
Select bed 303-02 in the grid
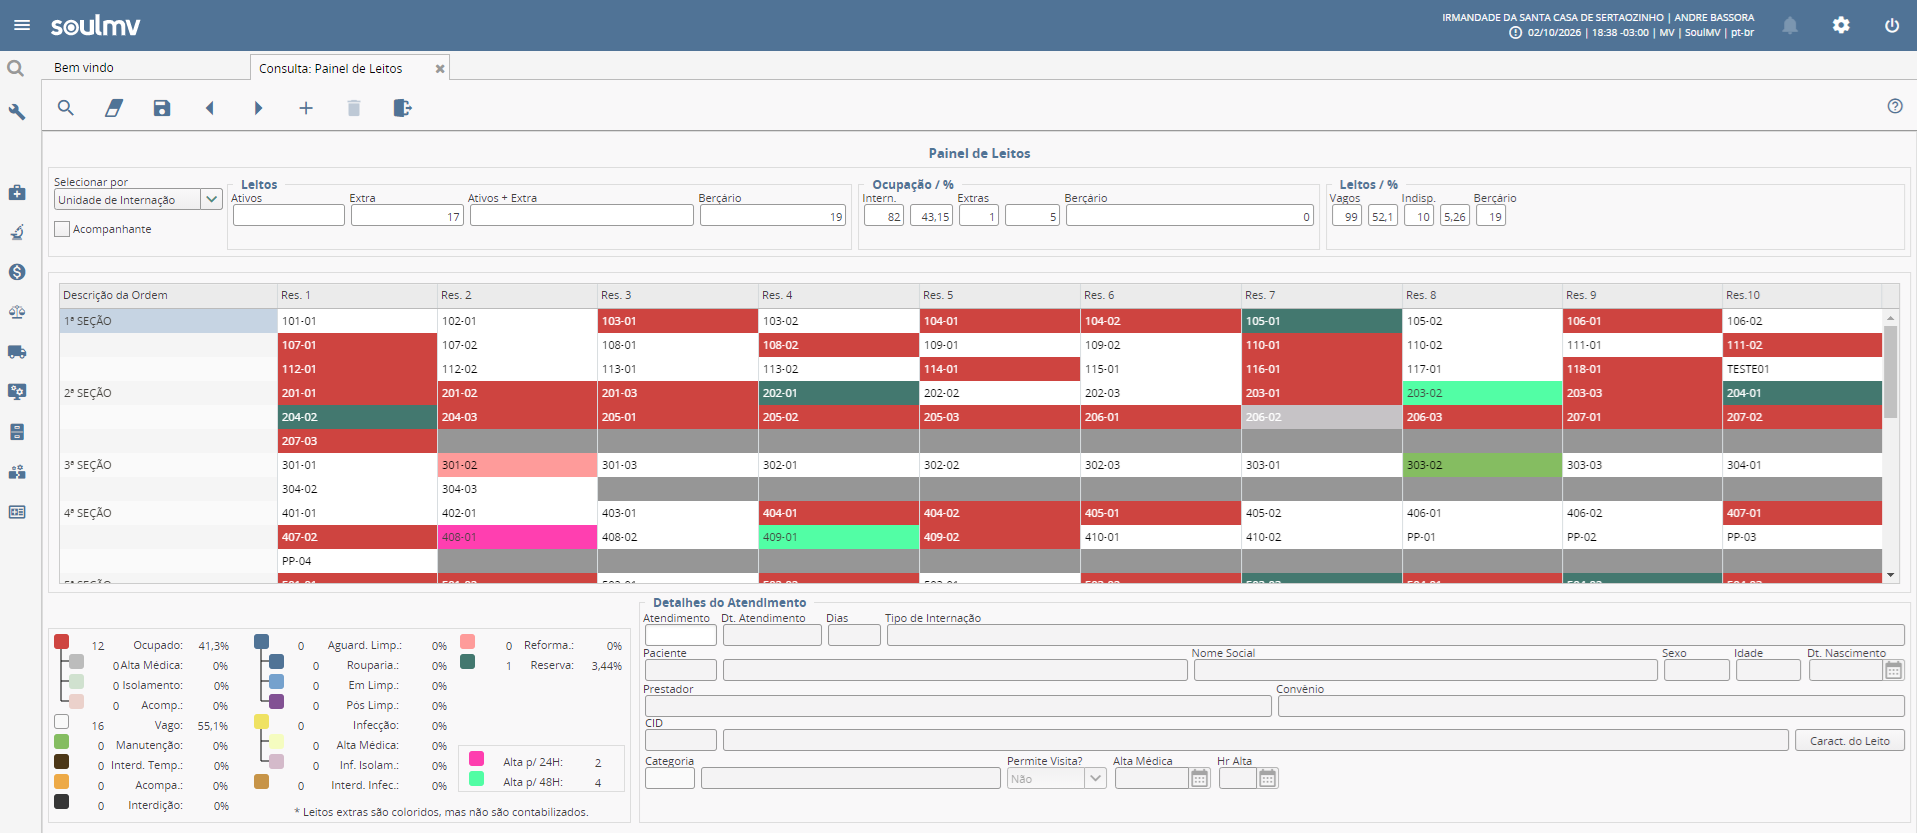point(1482,465)
